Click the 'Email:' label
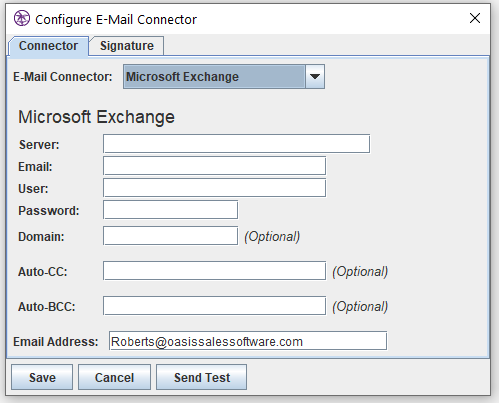Viewport: 499px width, 403px height. [35, 167]
